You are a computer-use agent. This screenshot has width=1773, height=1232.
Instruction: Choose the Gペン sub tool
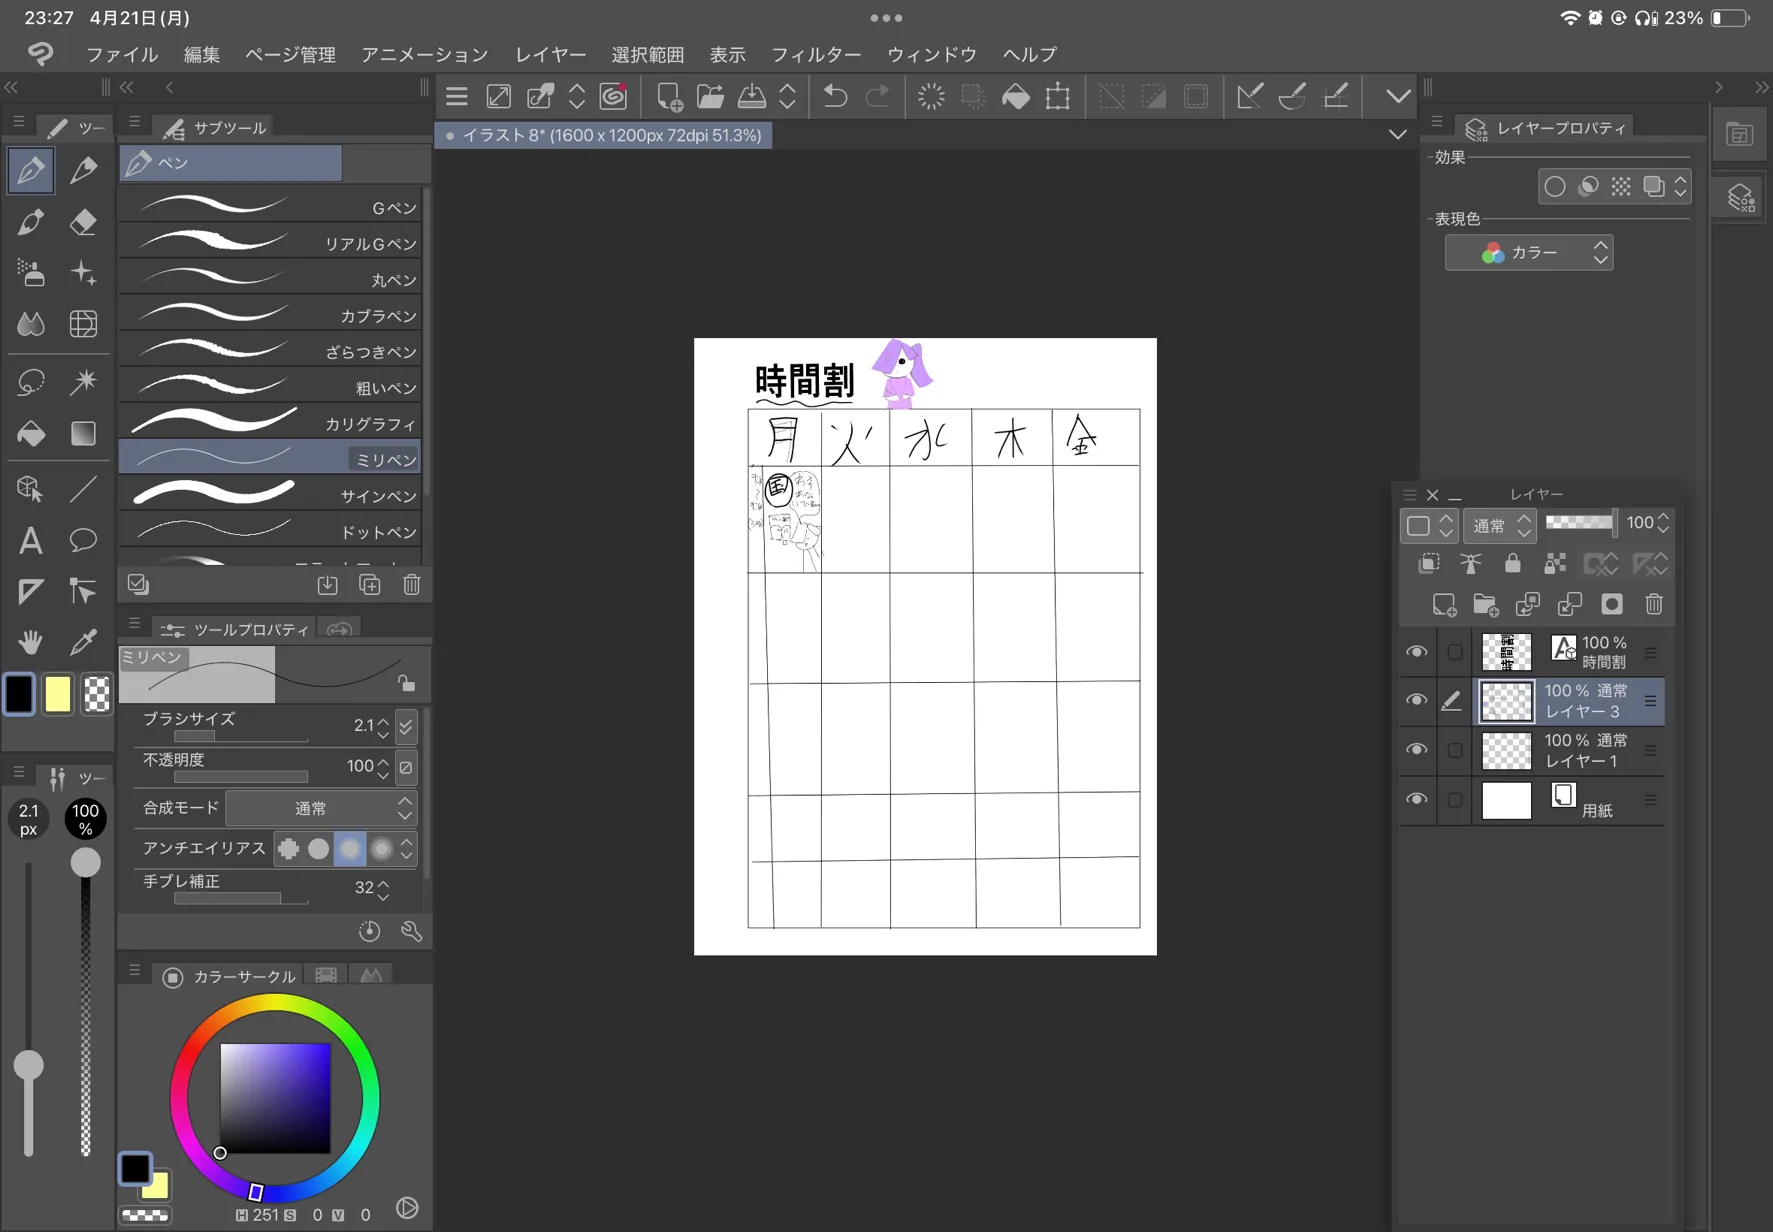point(270,207)
